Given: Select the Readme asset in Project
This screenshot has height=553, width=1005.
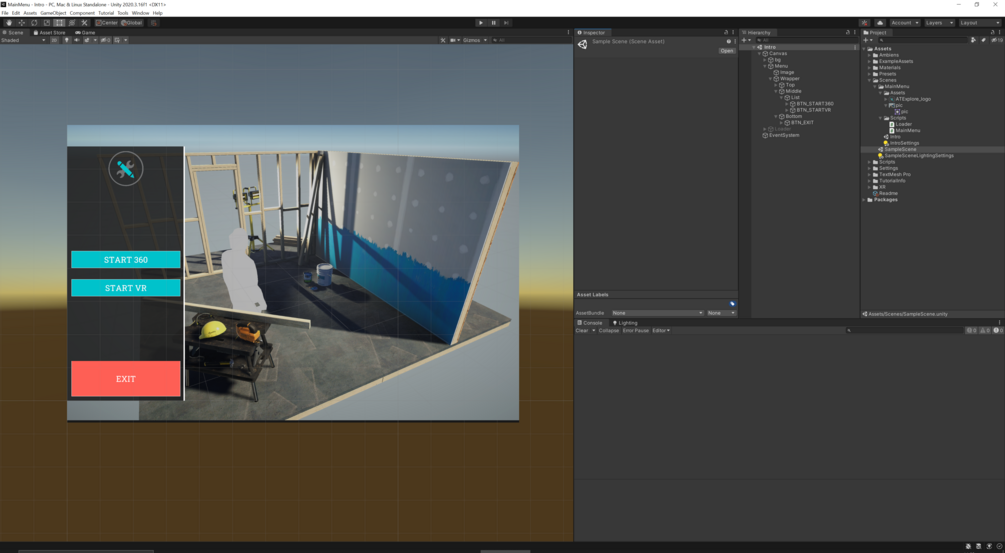Looking at the screenshot, I should click(x=888, y=194).
